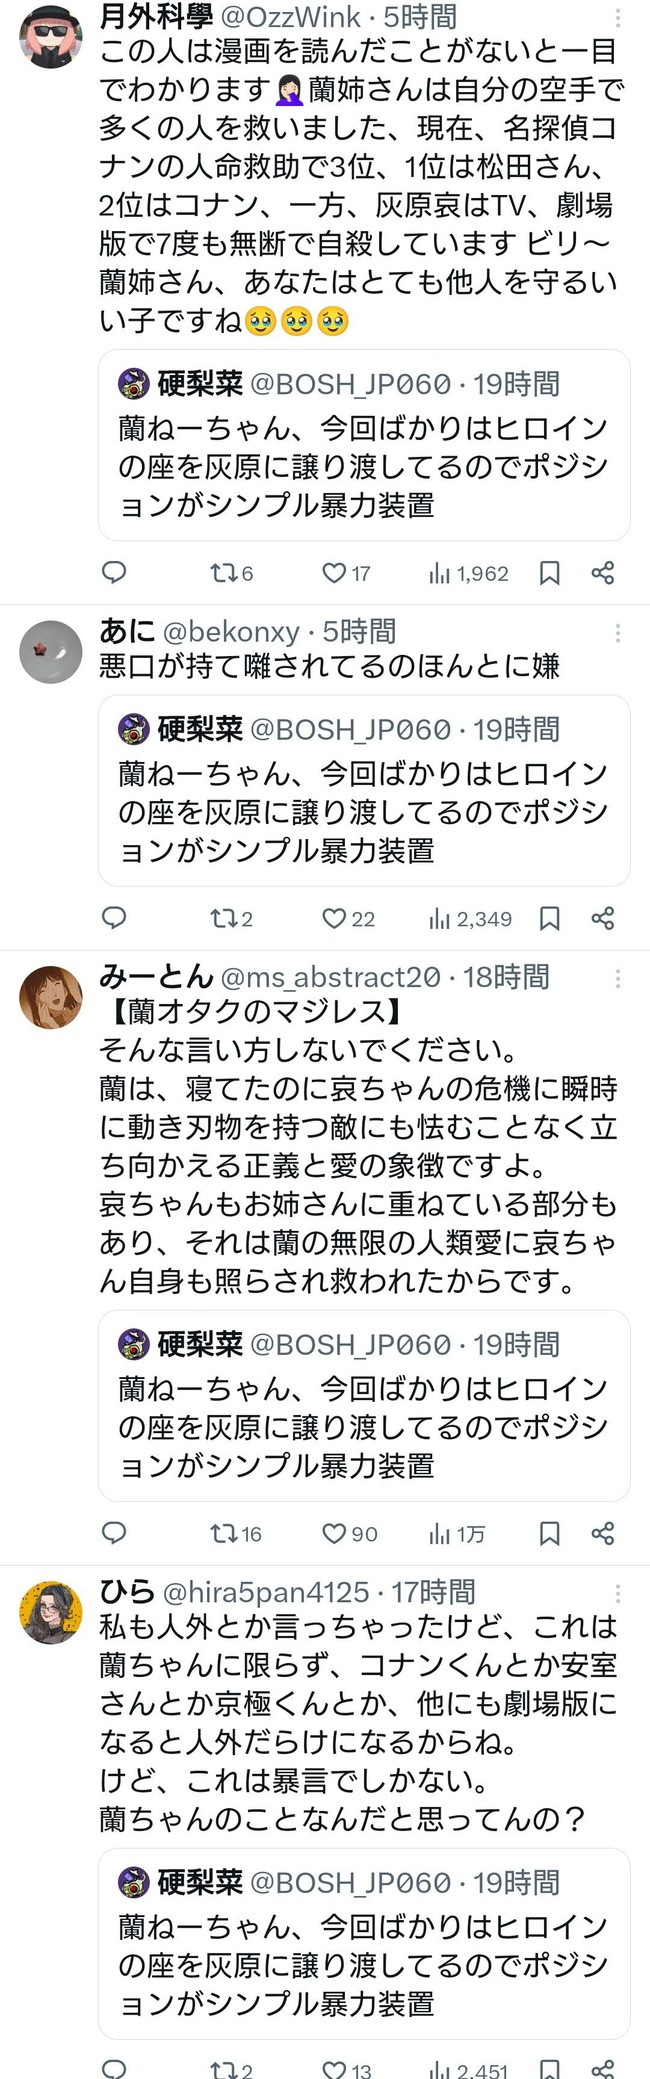Image resolution: width=650 pixels, height=2079 pixels.
Task: Share the tweet by 月外科學
Action: pyautogui.click(x=602, y=573)
